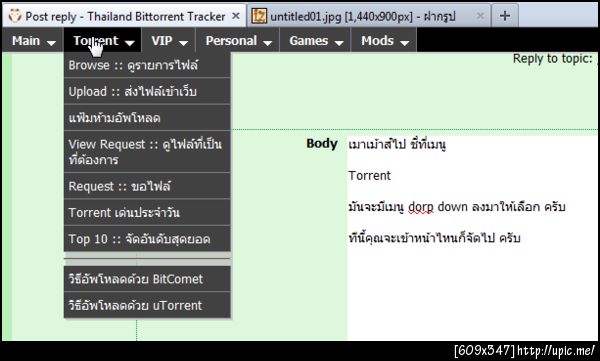Click inside the Body text area
Screen dimensions: 600x361
[473, 237]
